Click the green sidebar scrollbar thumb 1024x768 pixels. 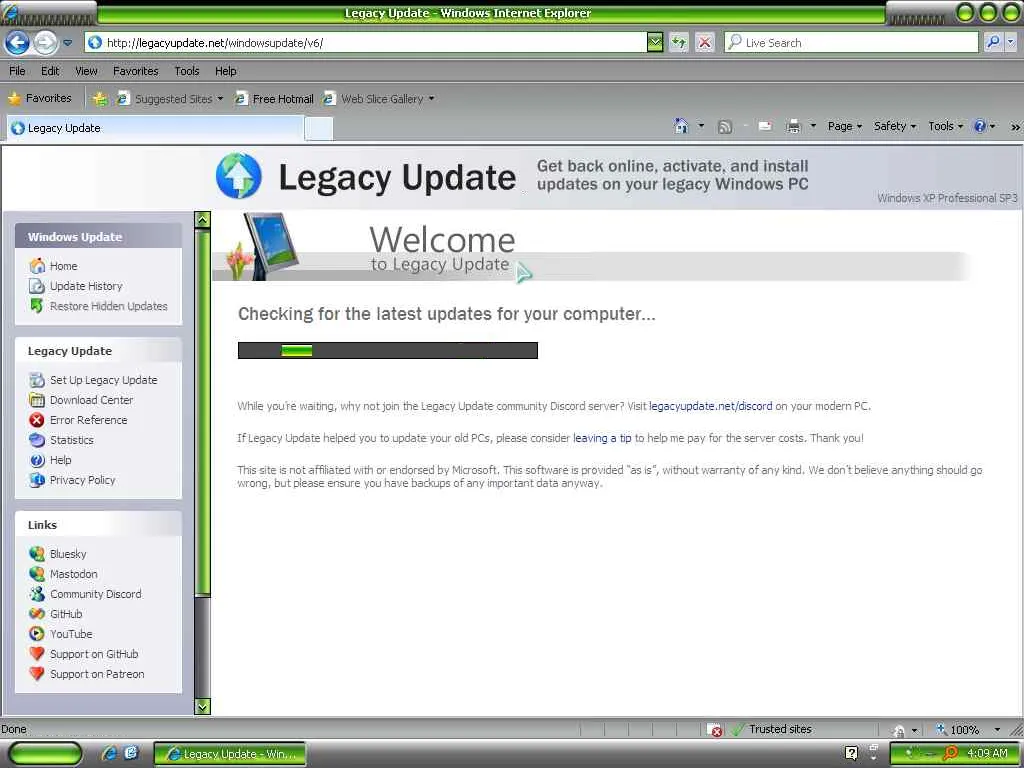tap(202, 412)
